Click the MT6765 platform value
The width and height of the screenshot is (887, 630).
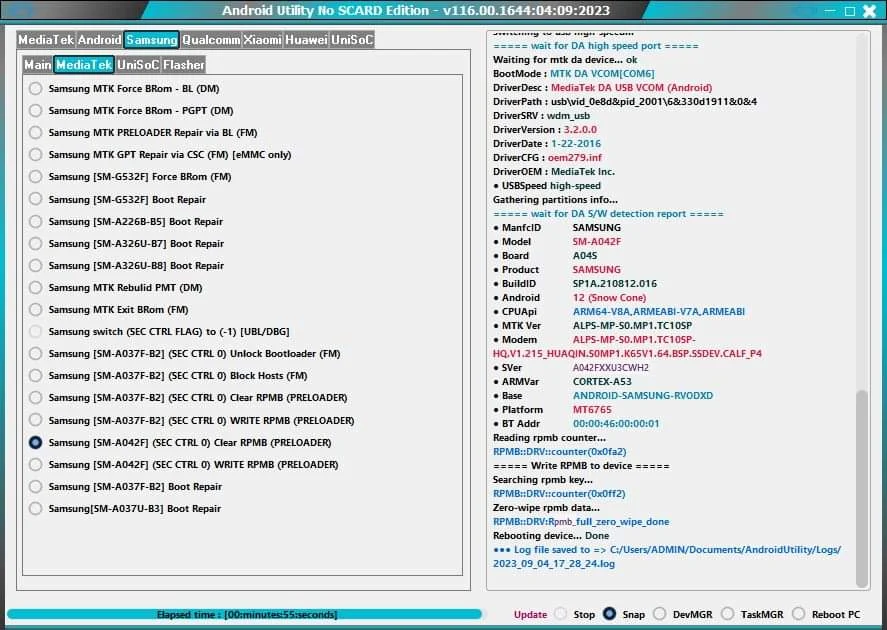coord(592,409)
